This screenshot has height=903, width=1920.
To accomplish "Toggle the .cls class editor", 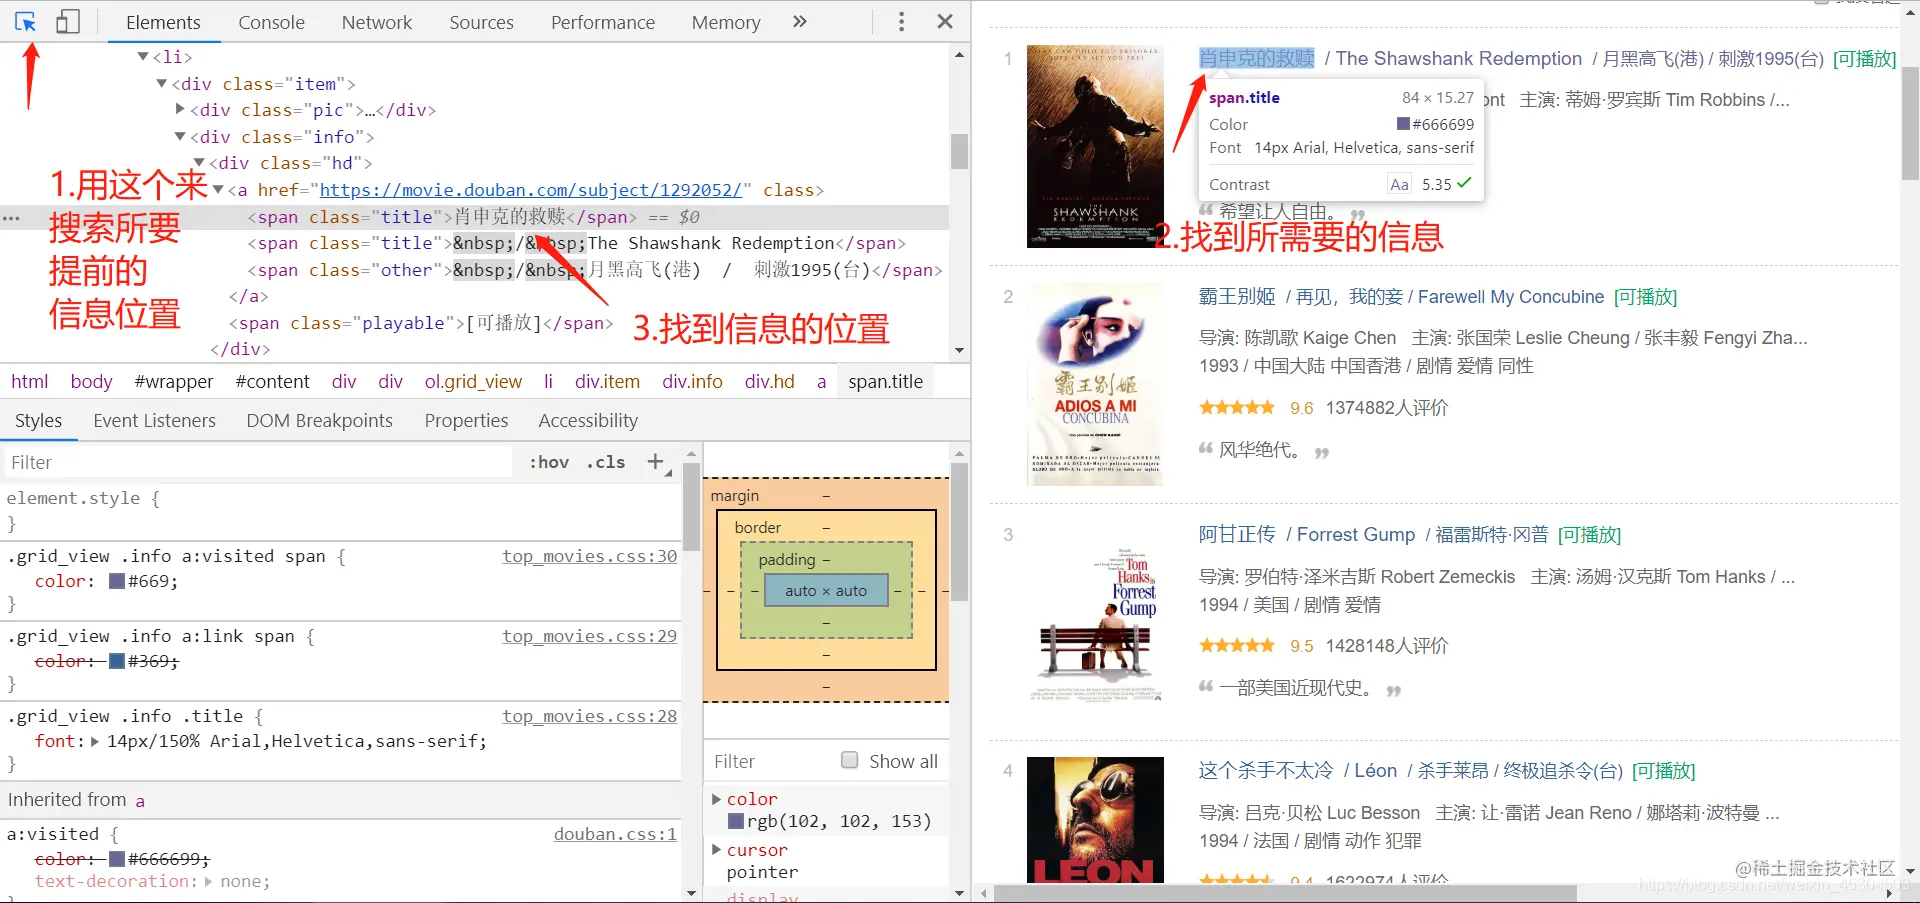I will (606, 462).
